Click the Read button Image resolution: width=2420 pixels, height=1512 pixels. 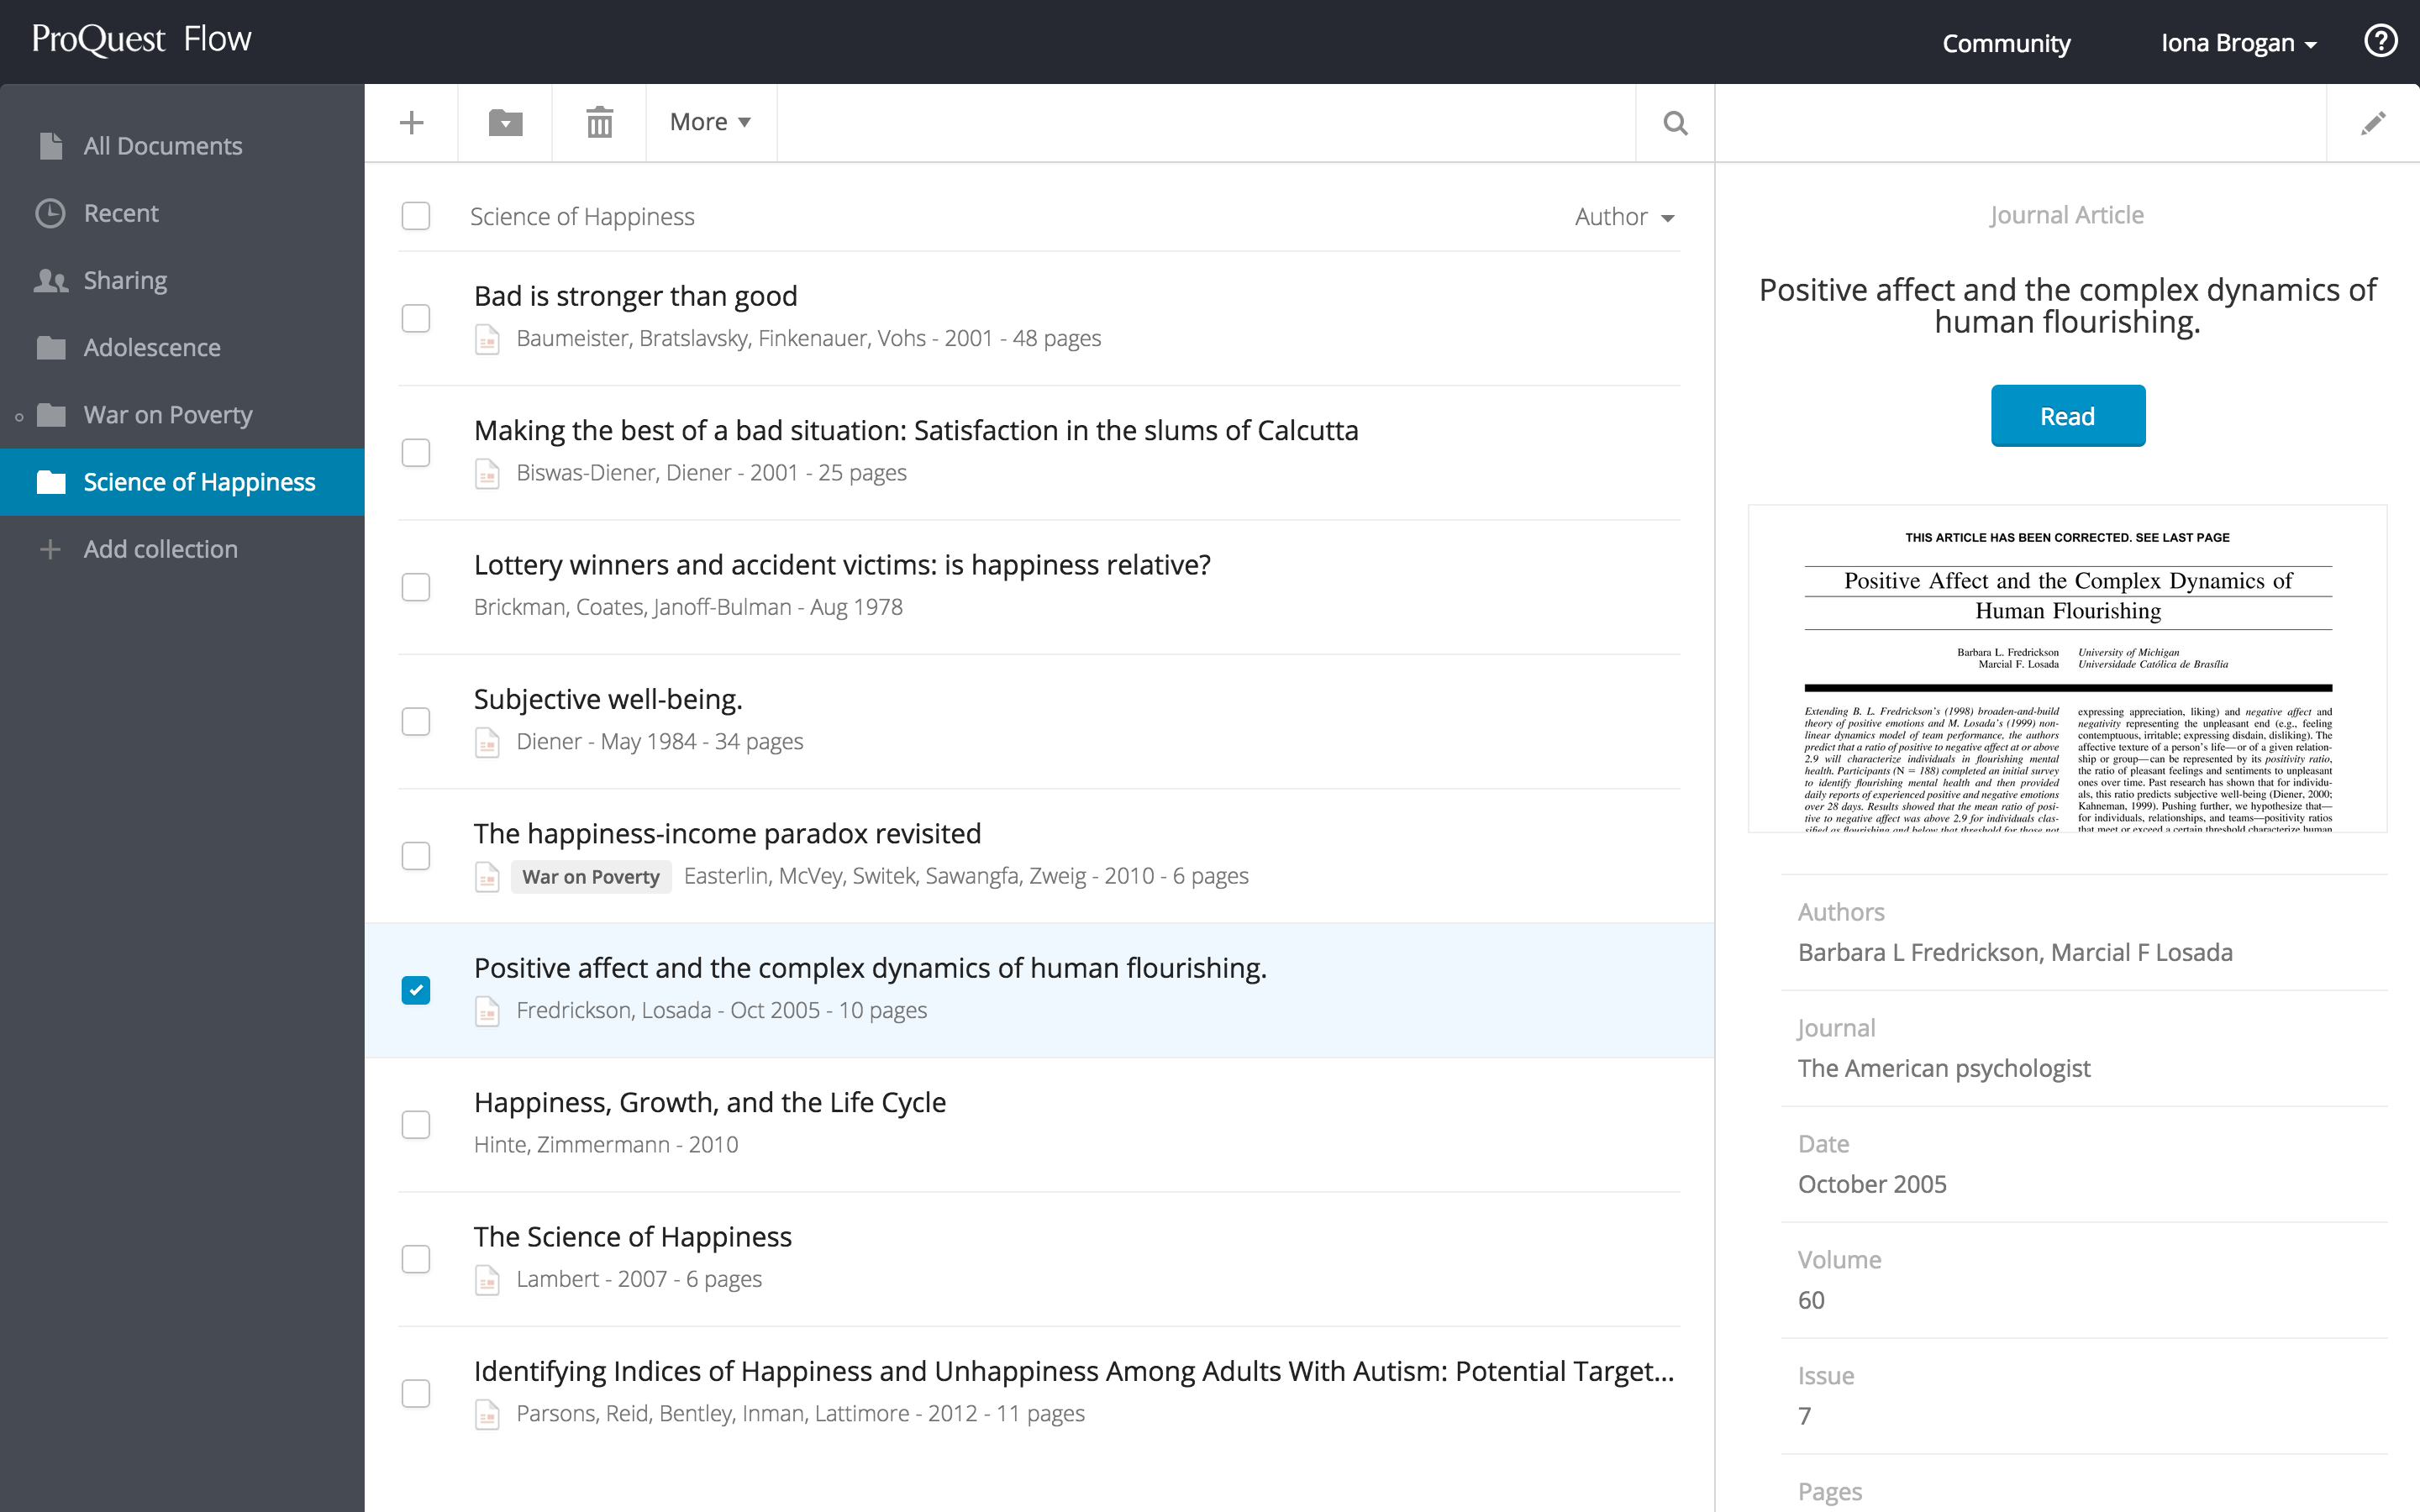tap(2067, 416)
